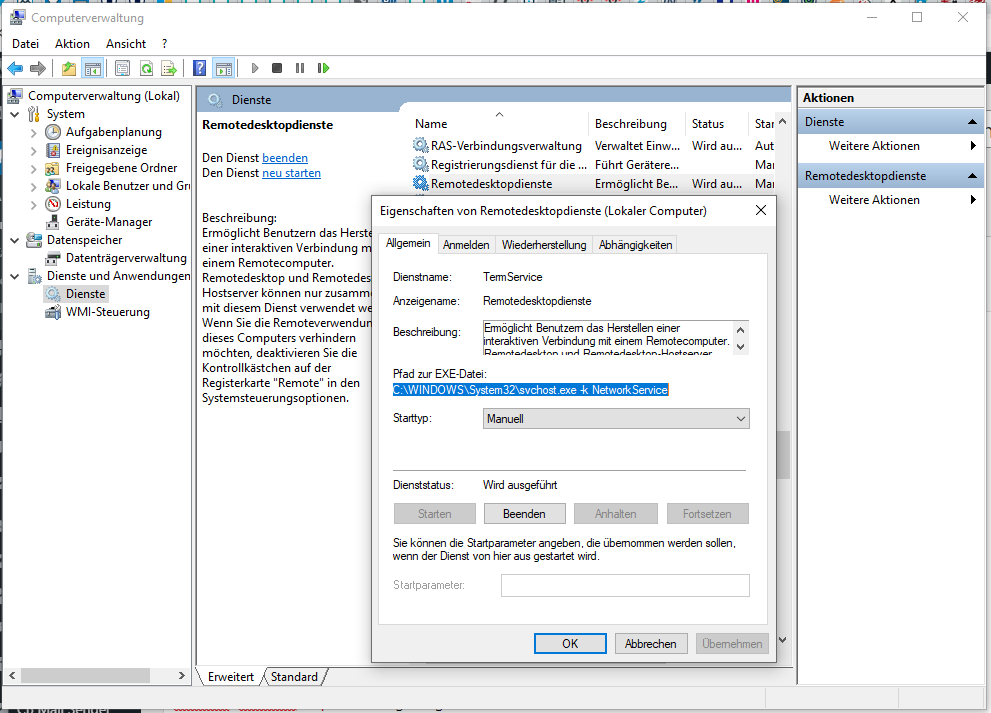Viewport: 991px width, 713px height.
Task: Click the export list toolbar icon
Action: 169,68
